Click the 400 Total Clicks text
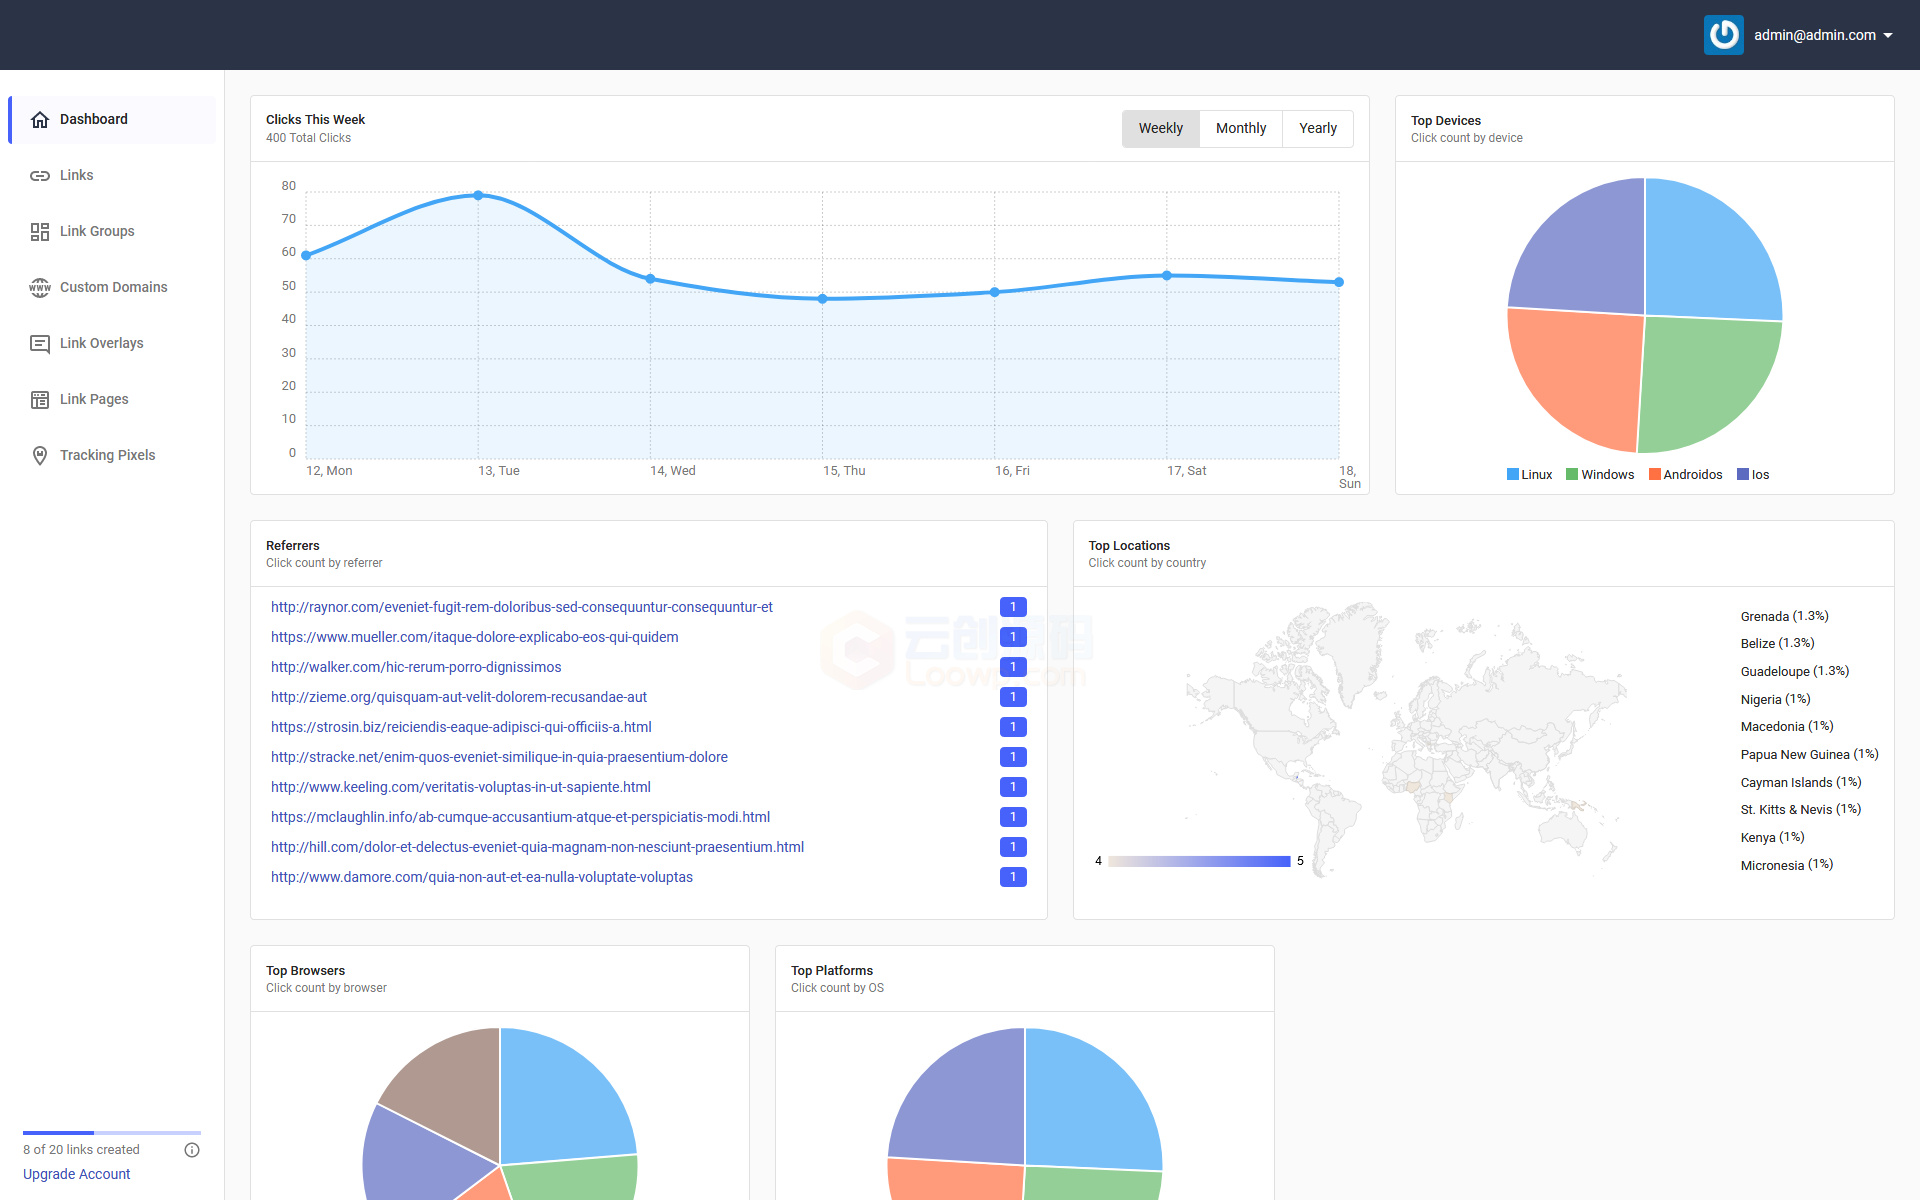This screenshot has height=1200, width=1920. 308,138
